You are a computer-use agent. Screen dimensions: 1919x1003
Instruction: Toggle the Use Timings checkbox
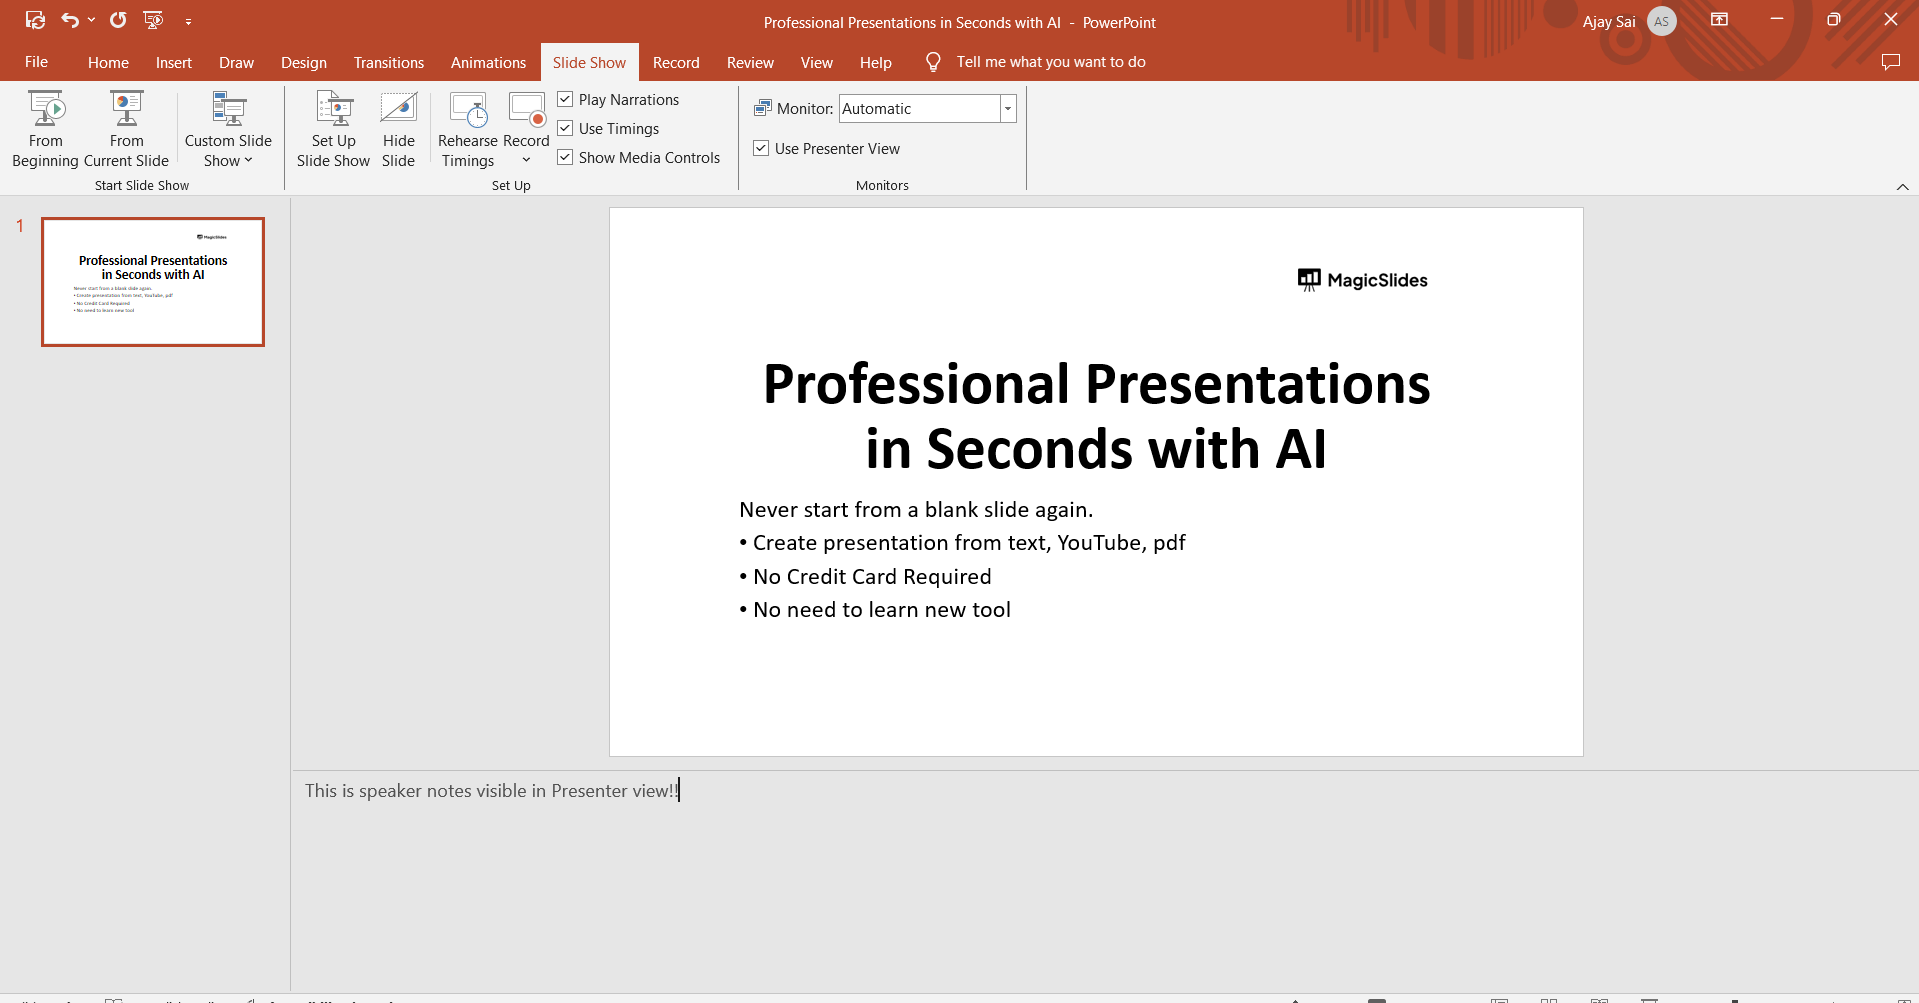[x=565, y=128]
